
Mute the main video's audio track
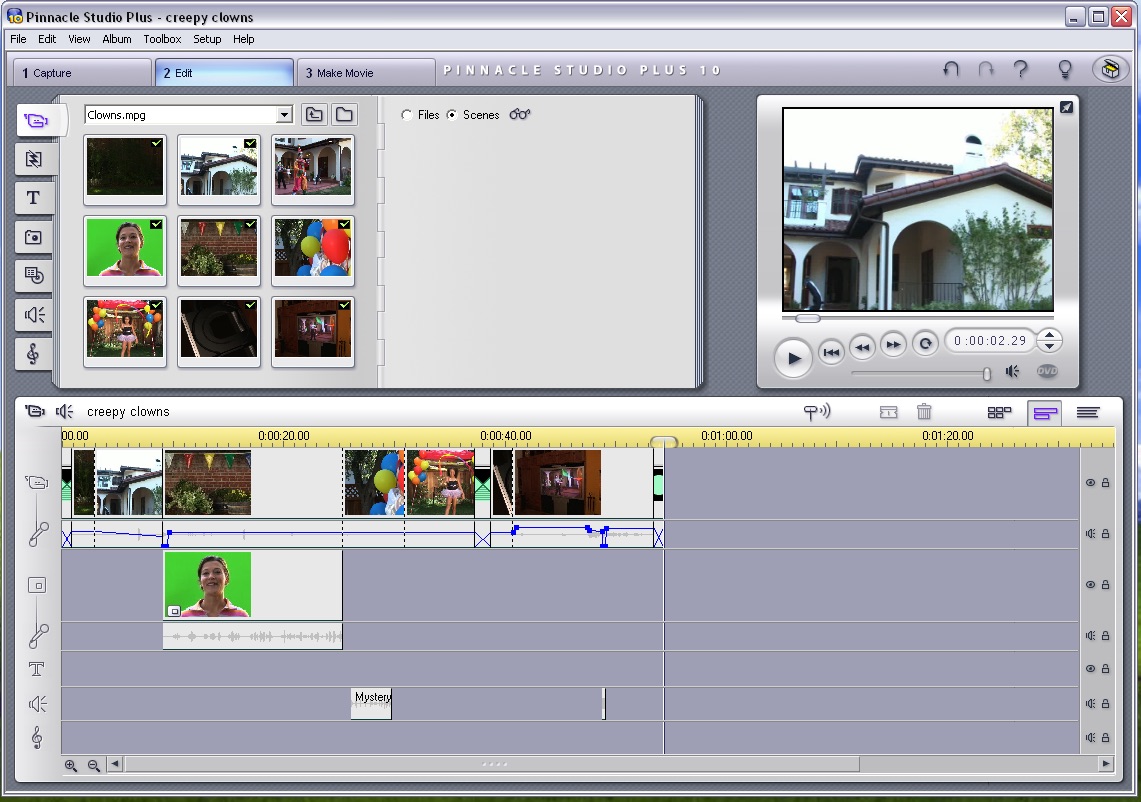[1090, 533]
